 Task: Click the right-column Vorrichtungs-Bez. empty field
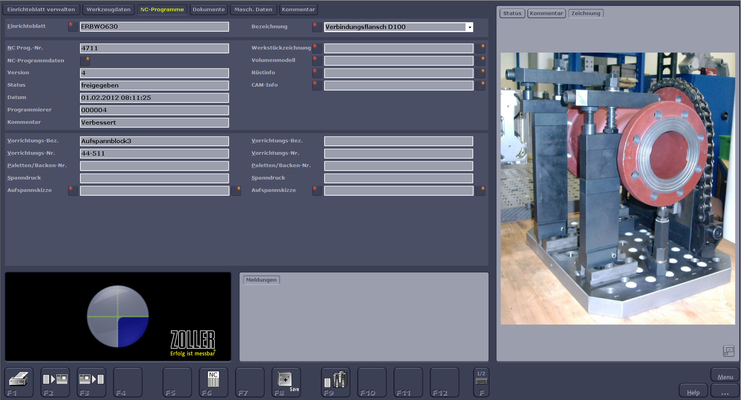point(399,141)
